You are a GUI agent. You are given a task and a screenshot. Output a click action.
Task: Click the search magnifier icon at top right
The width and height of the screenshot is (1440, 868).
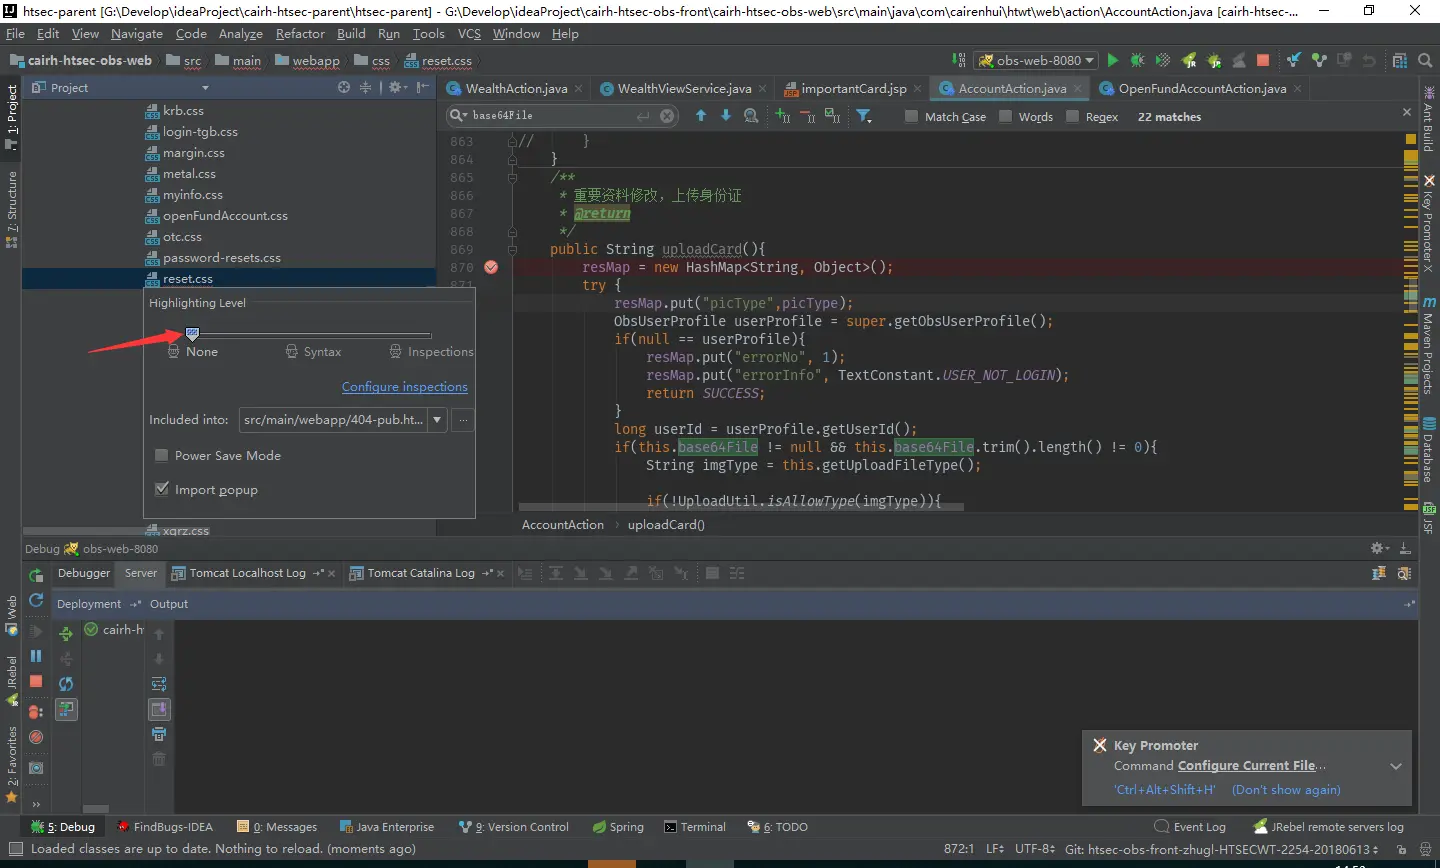1425,61
